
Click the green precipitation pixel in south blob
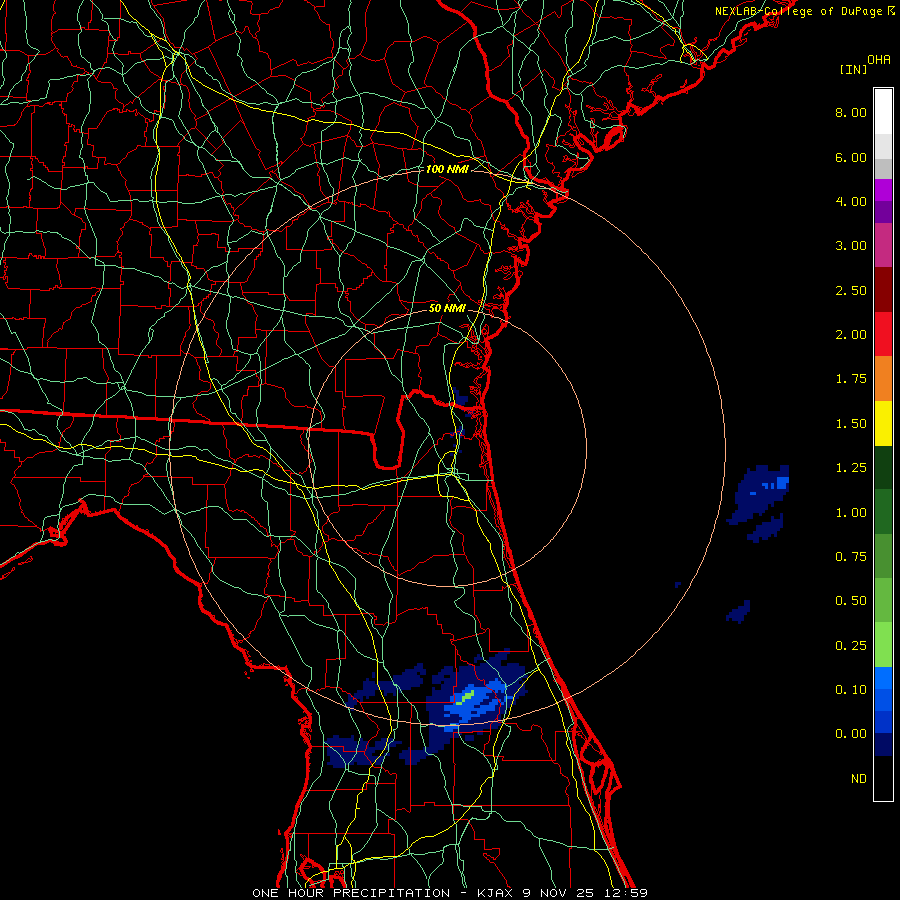[x=467, y=697]
